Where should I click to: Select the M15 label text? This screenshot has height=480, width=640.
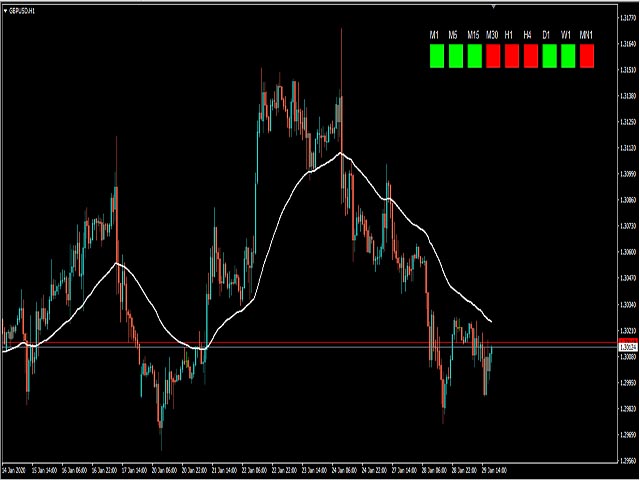(473, 35)
